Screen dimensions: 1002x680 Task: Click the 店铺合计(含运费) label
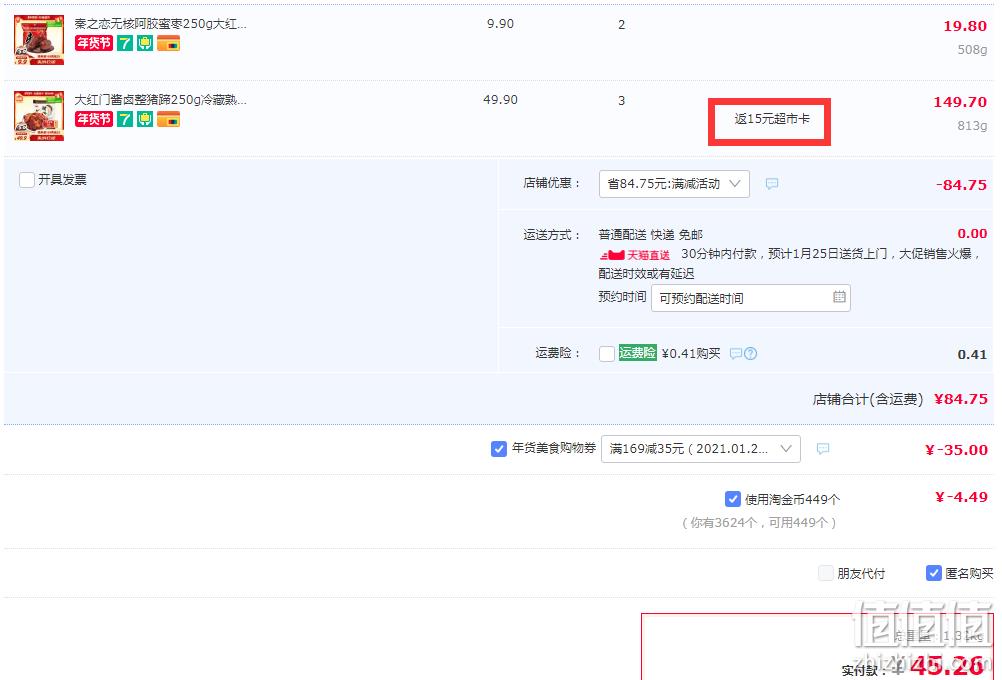click(868, 399)
